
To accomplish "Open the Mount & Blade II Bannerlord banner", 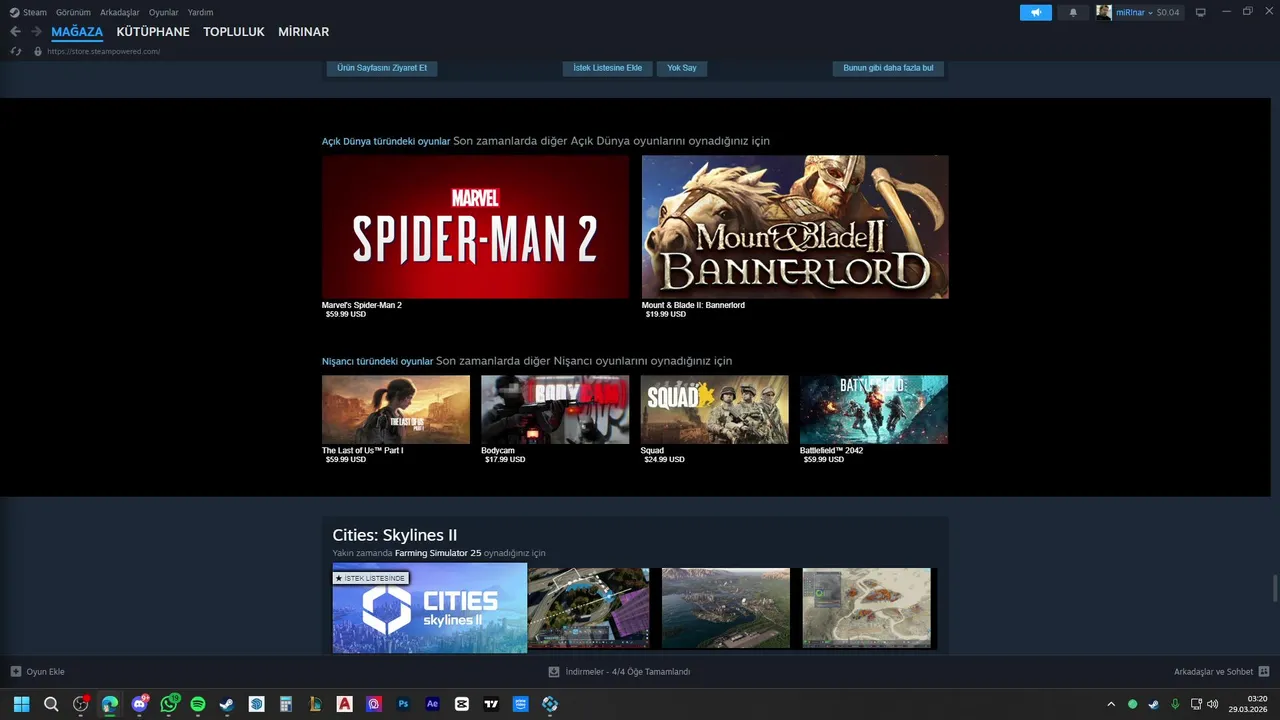I will click(x=795, y=227).
